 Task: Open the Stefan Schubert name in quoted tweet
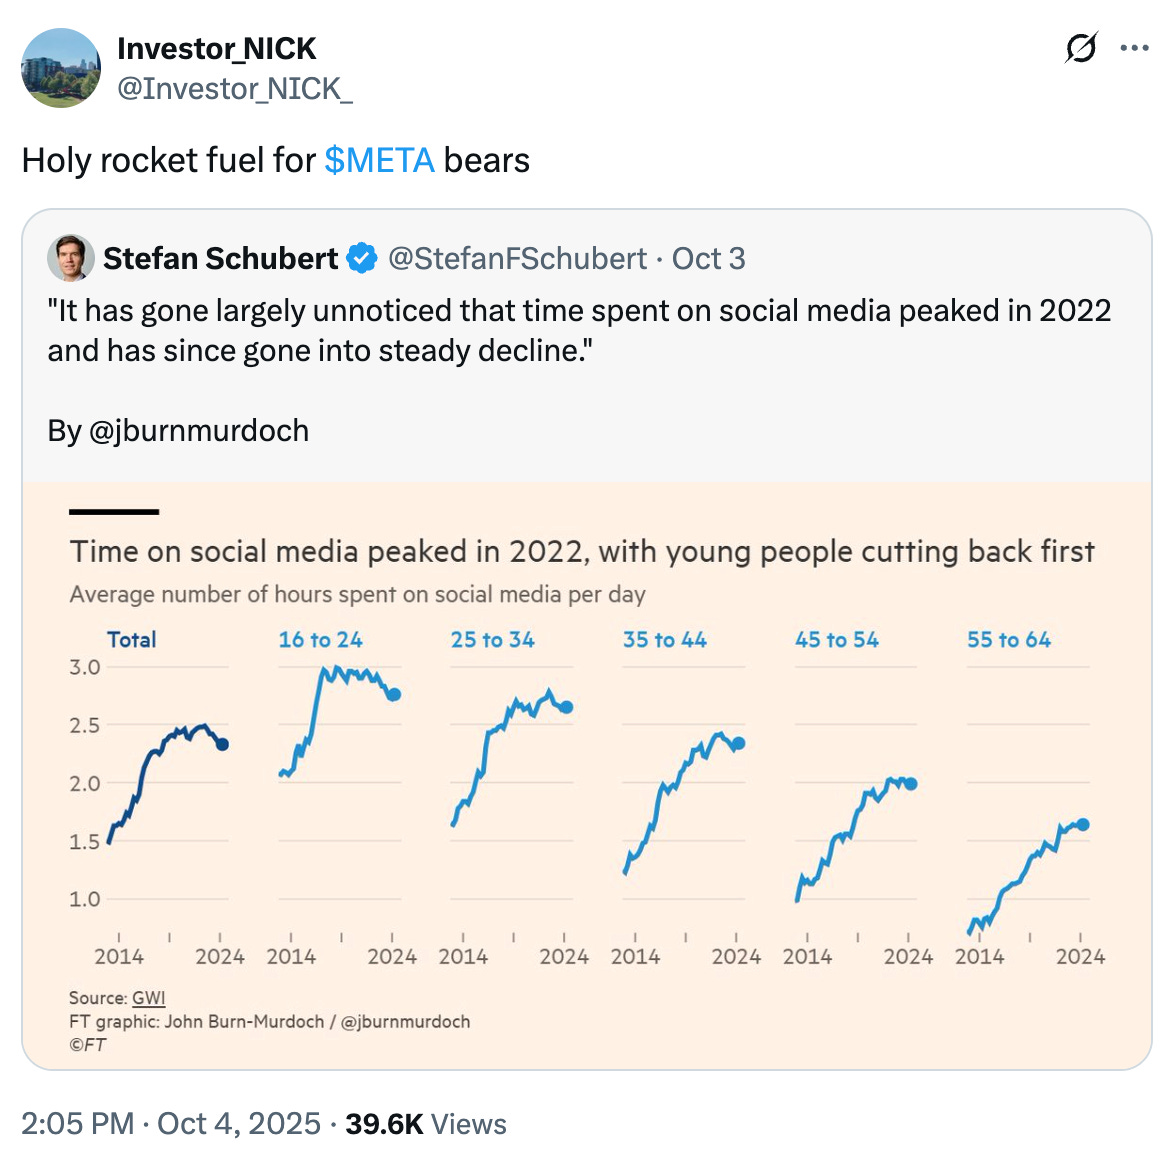(220, 259)
